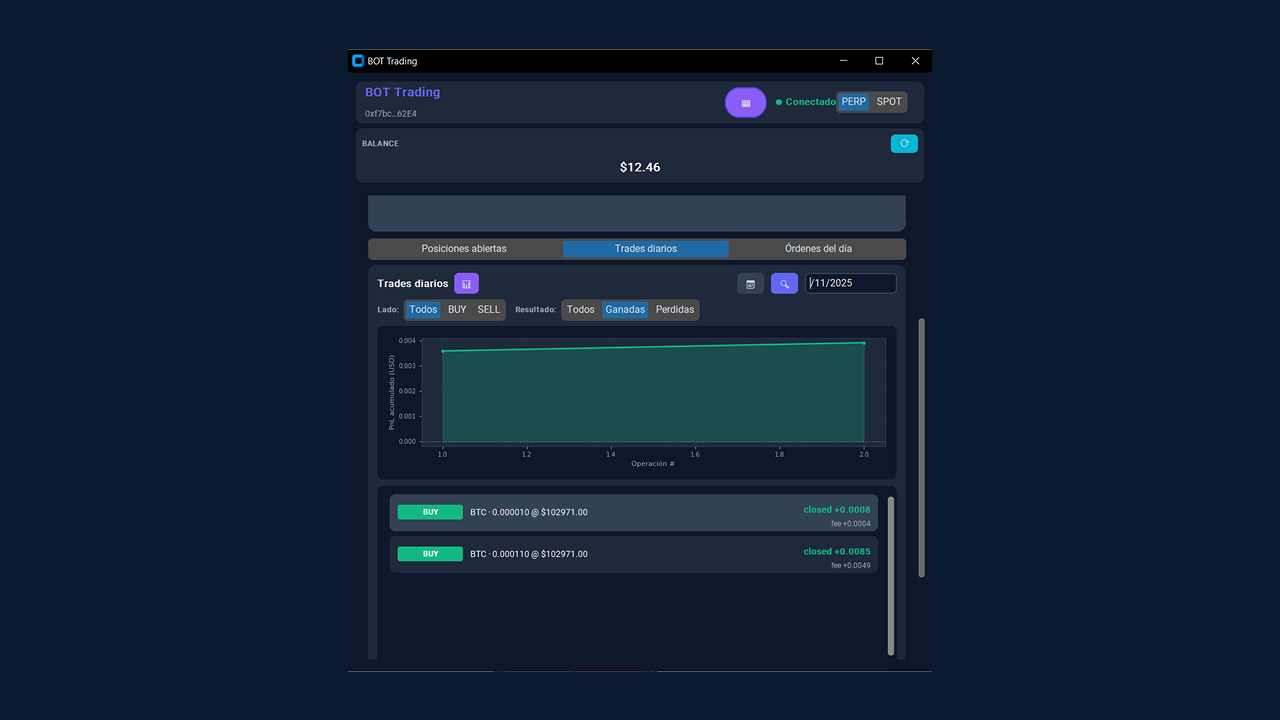The width and height of the screenshot is (1280, 720).
Task: Open the Posiciones abiertas tab
Action: point(464,249)
